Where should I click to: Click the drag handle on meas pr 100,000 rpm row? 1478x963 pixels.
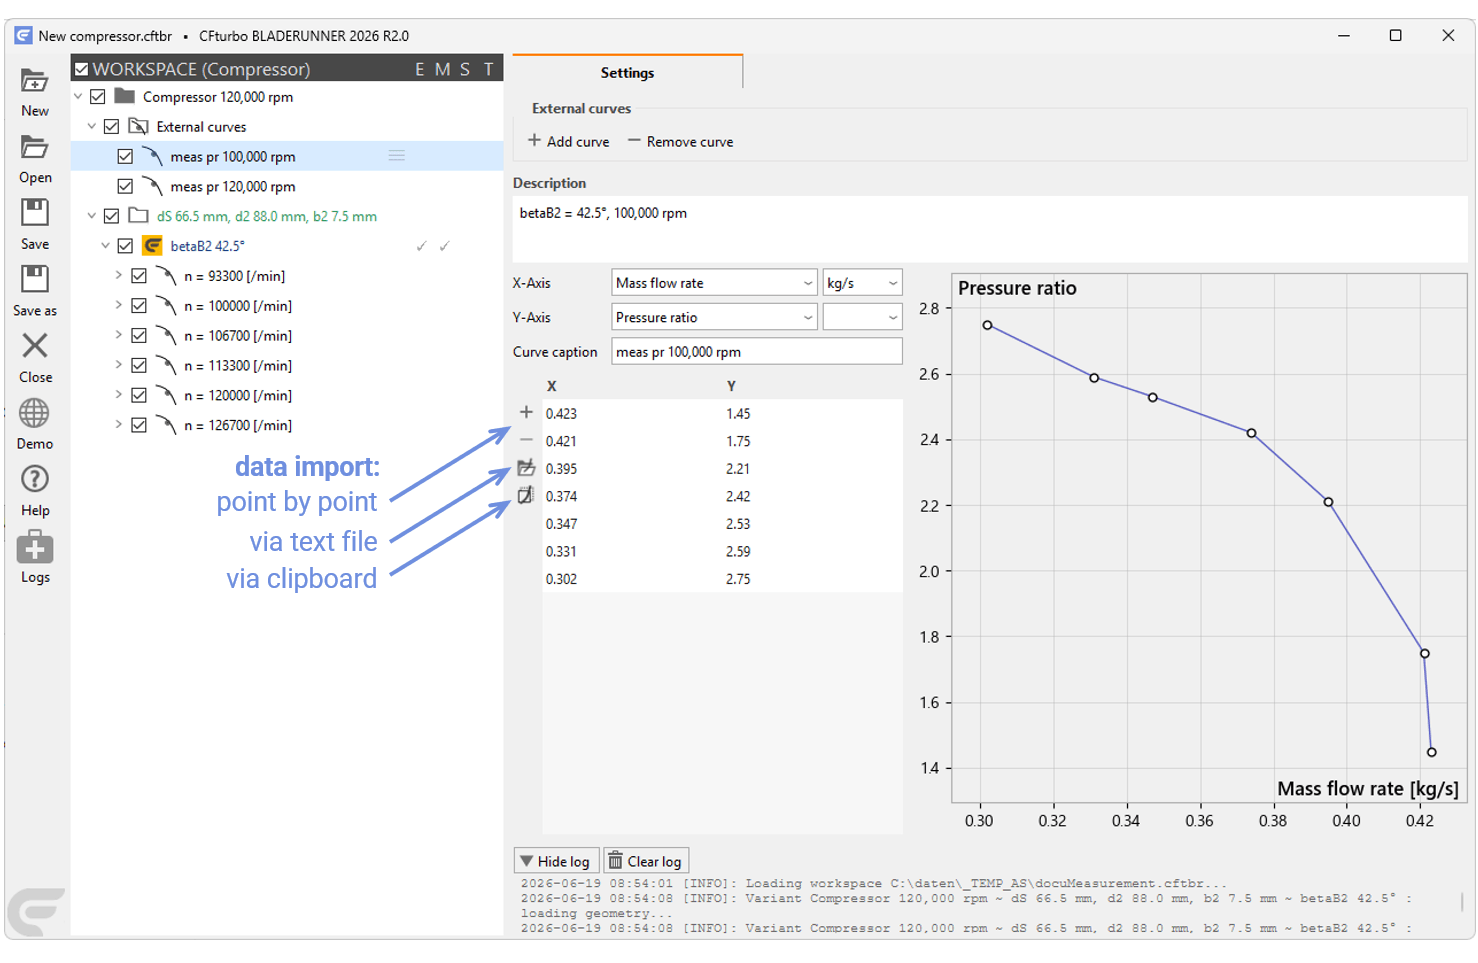[x=397, y=156]
